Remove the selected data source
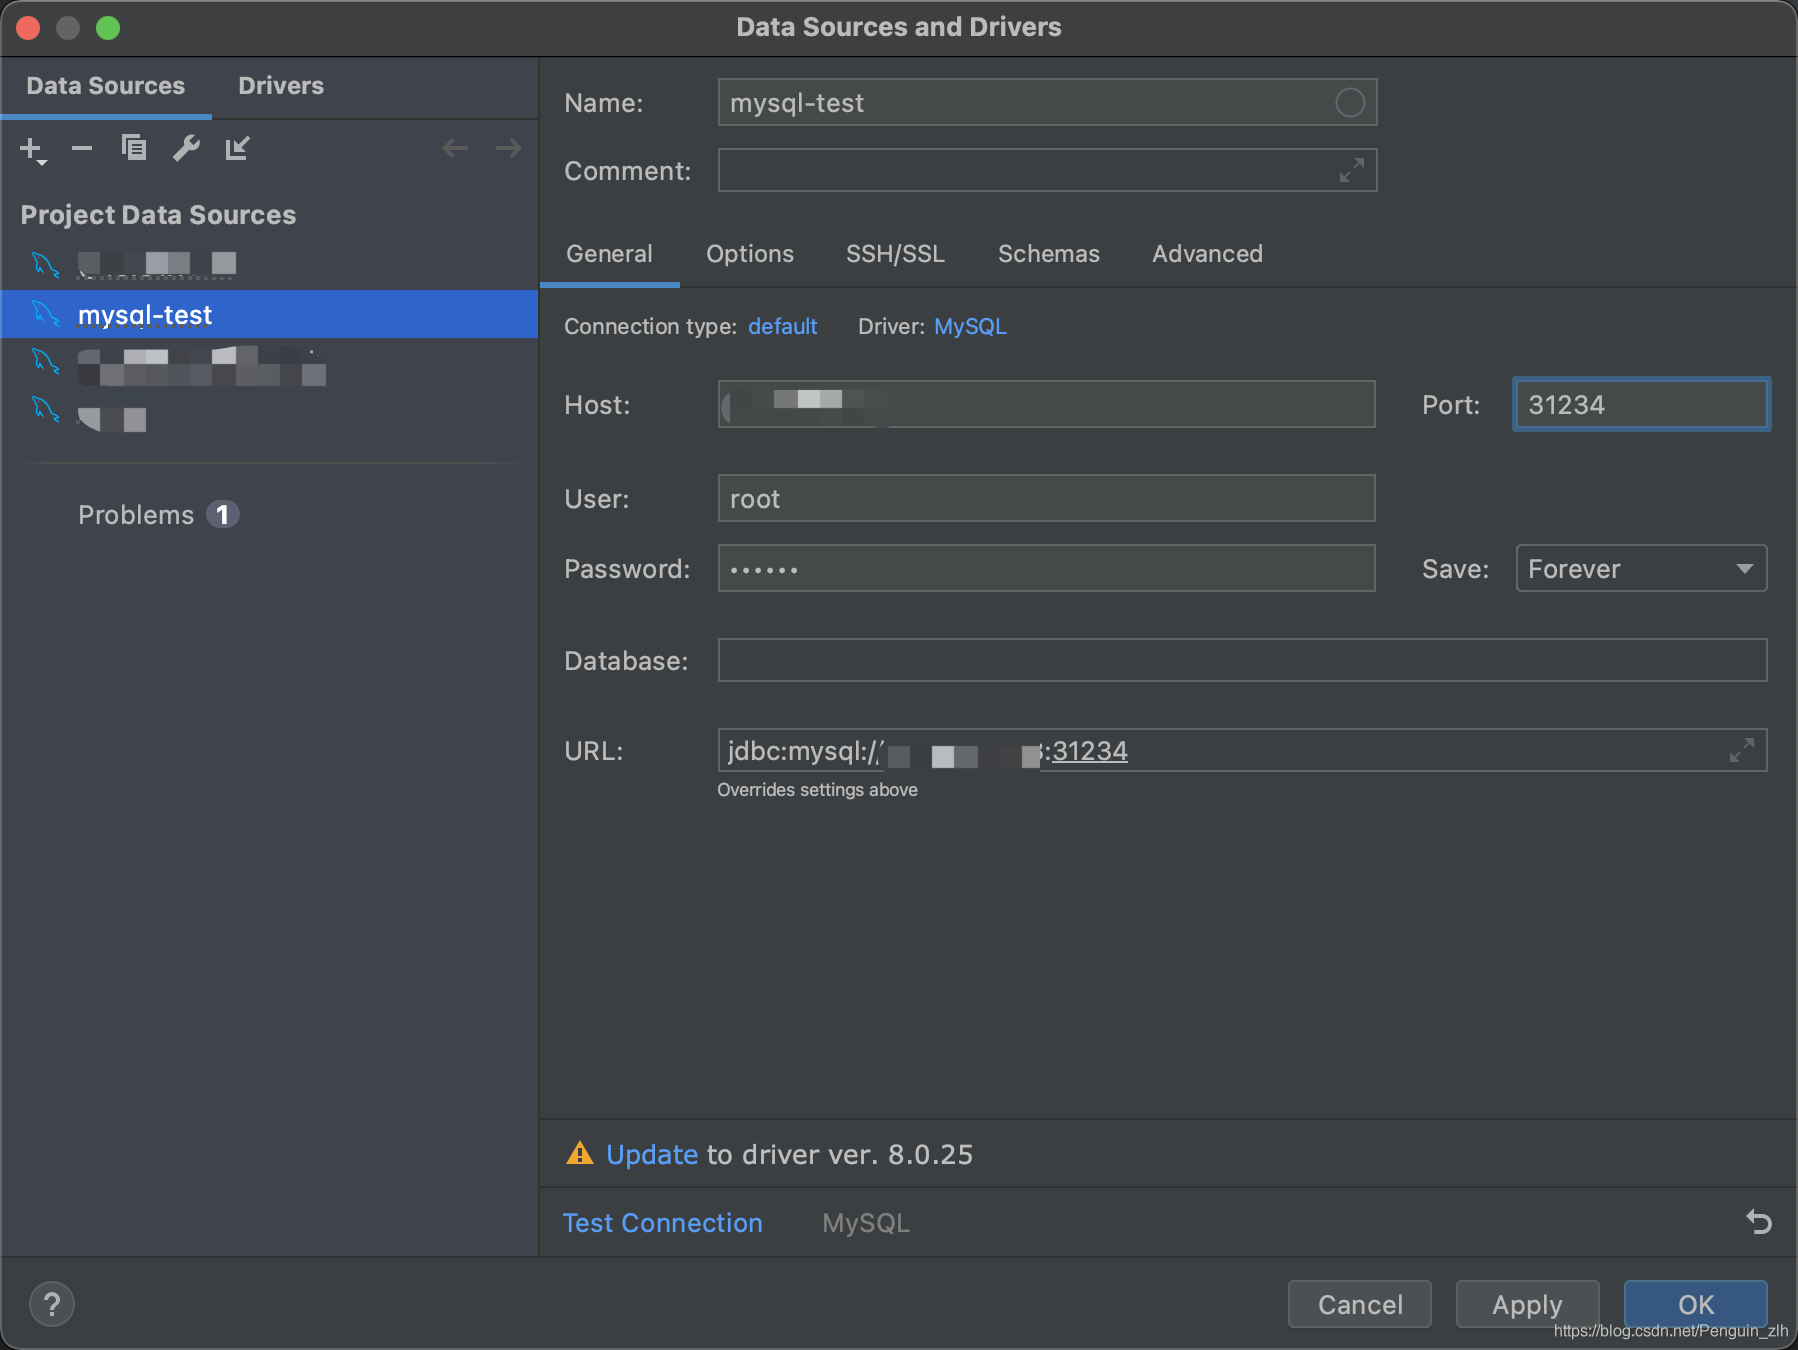 (82, 148)
